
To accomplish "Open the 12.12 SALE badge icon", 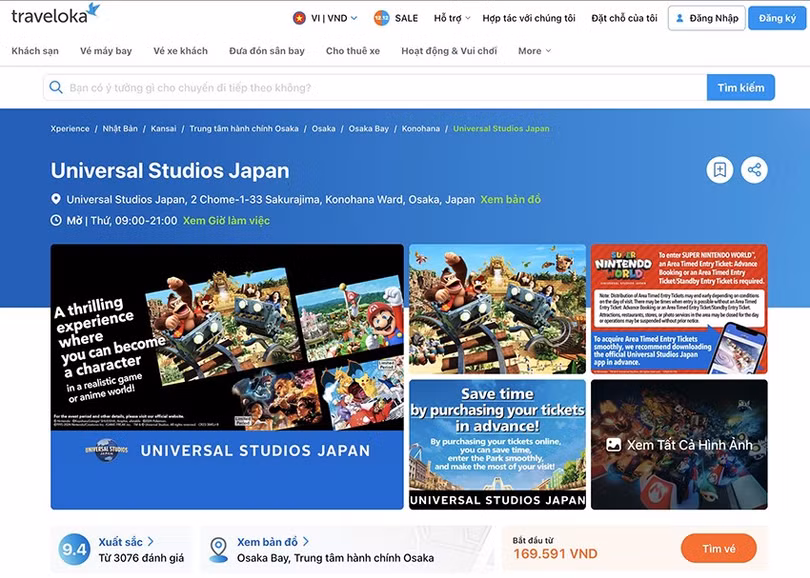I will 381,18.
